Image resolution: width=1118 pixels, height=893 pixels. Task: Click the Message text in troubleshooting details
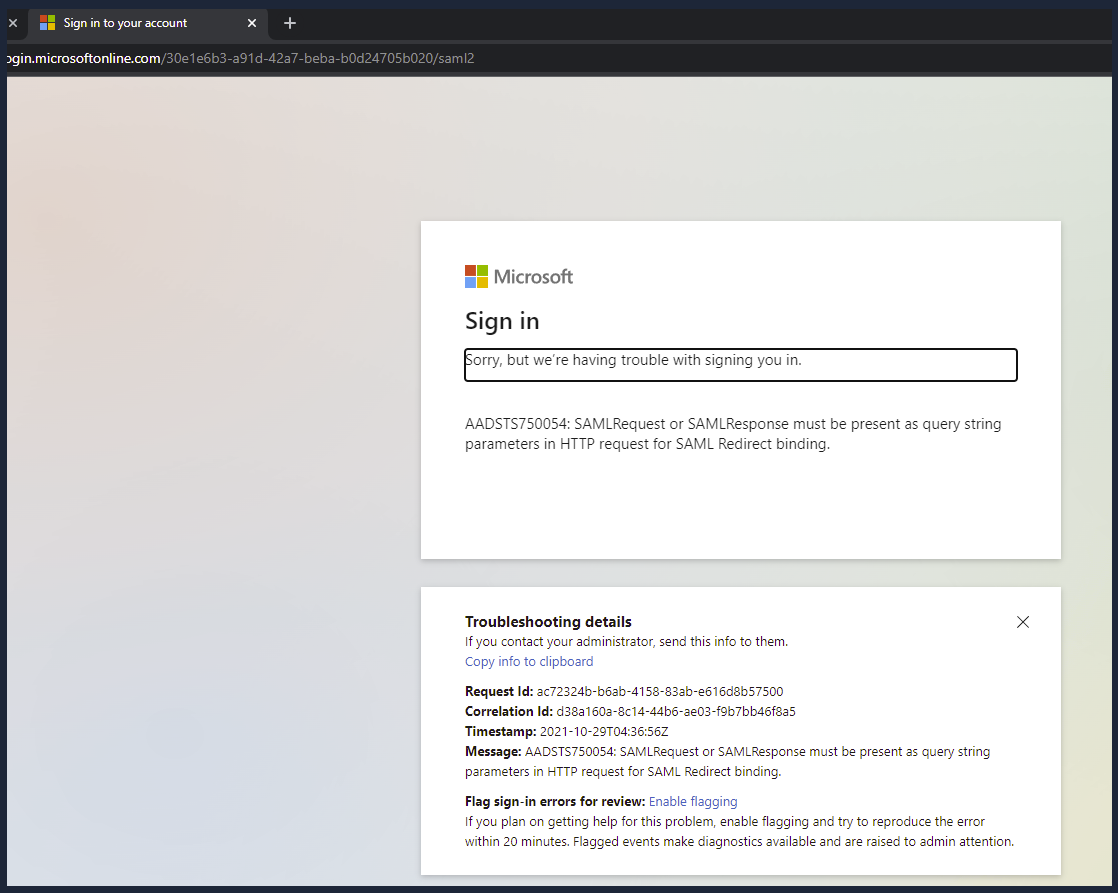[727, 761]
